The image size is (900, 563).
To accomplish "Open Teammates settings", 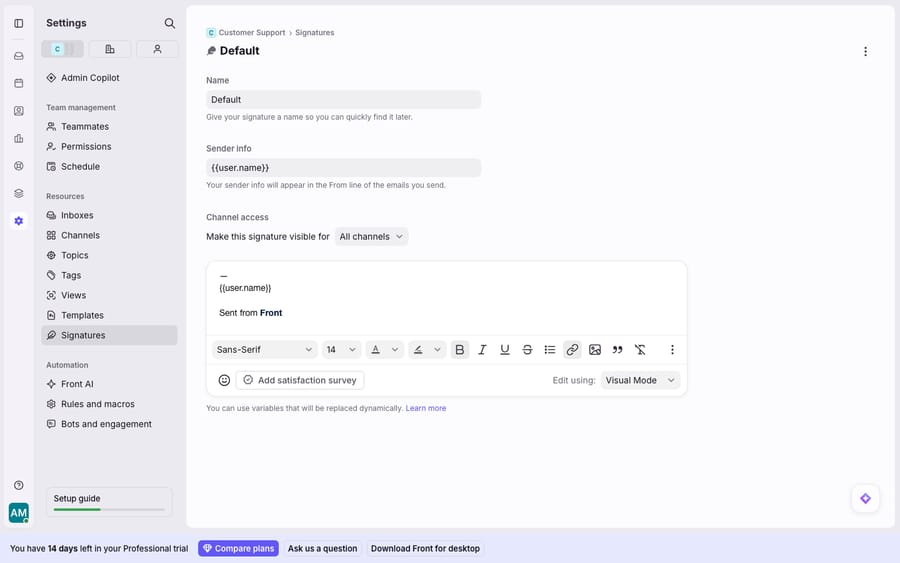I will 109,126.
